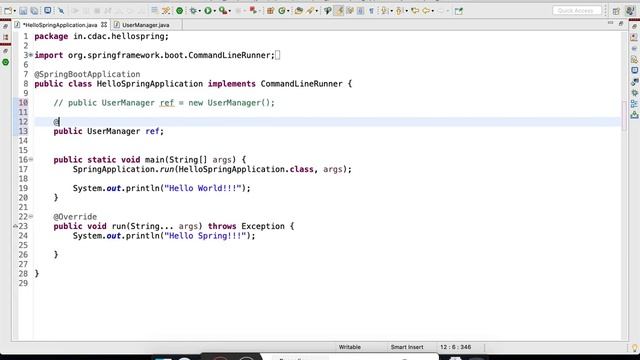Viewport: 640px width, 360px height.
Task: Click the Debug bug toolbar icon
Action: [193, 11]
